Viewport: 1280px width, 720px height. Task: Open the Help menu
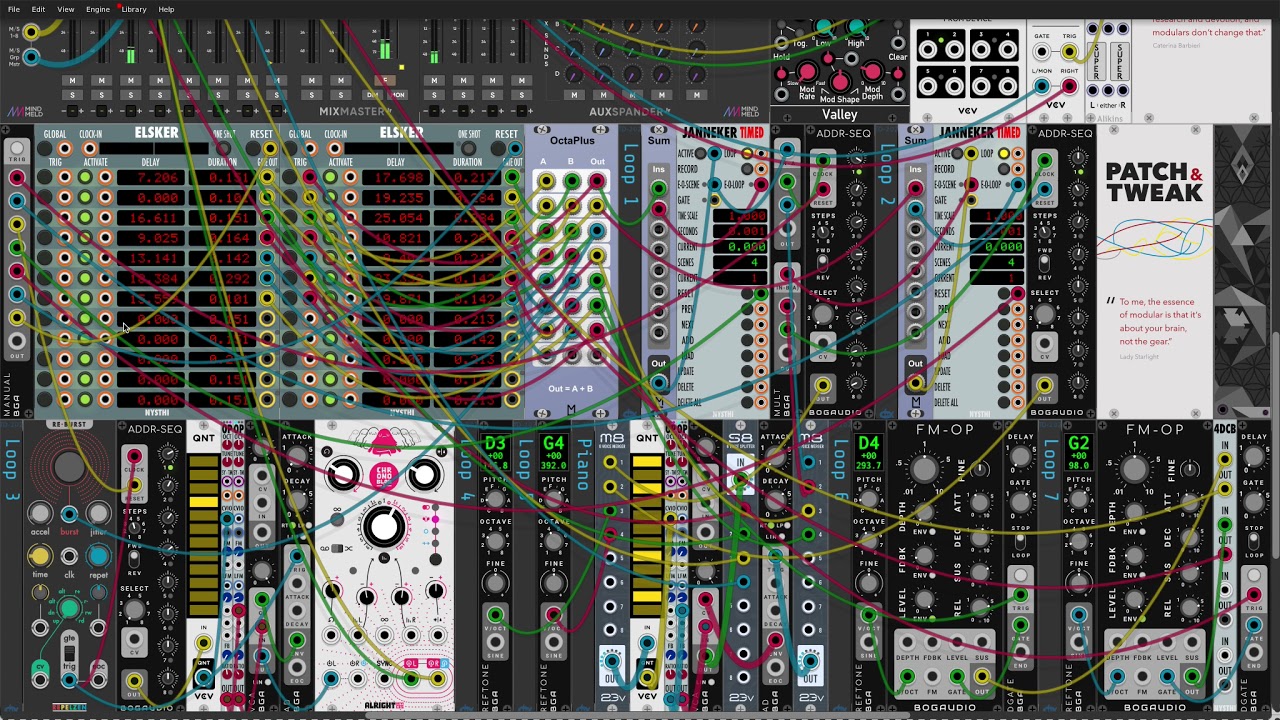tap(166, 10)
